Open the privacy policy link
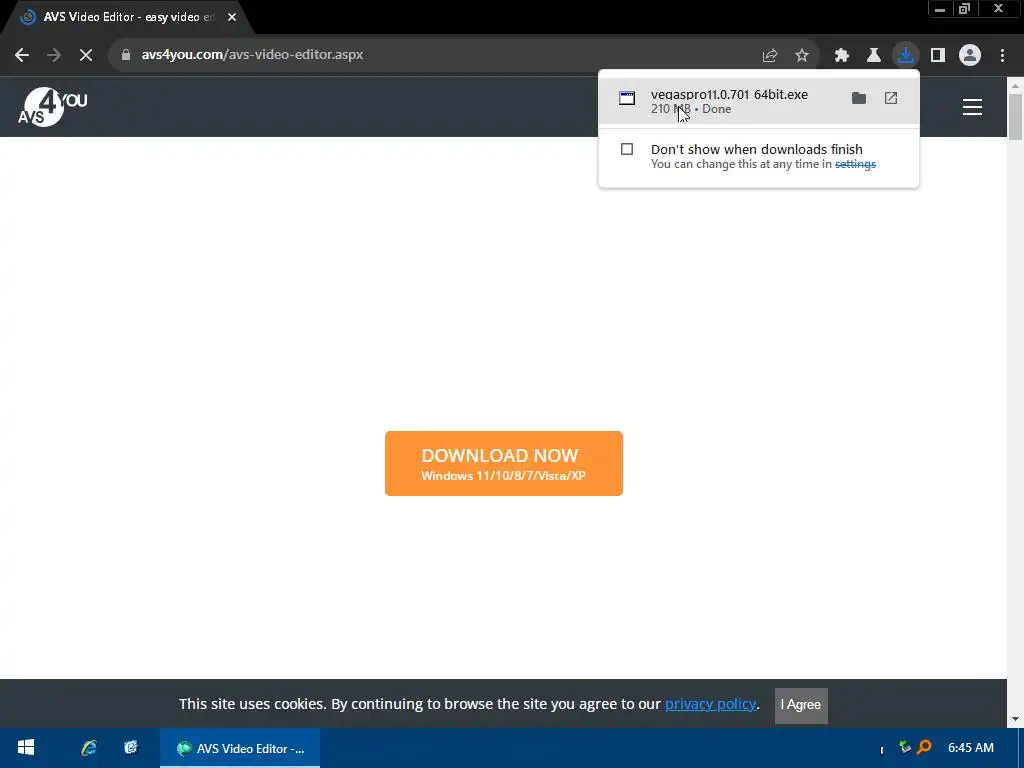The width and height of the screenshot is (1024, 768). [x=711, y=704]
